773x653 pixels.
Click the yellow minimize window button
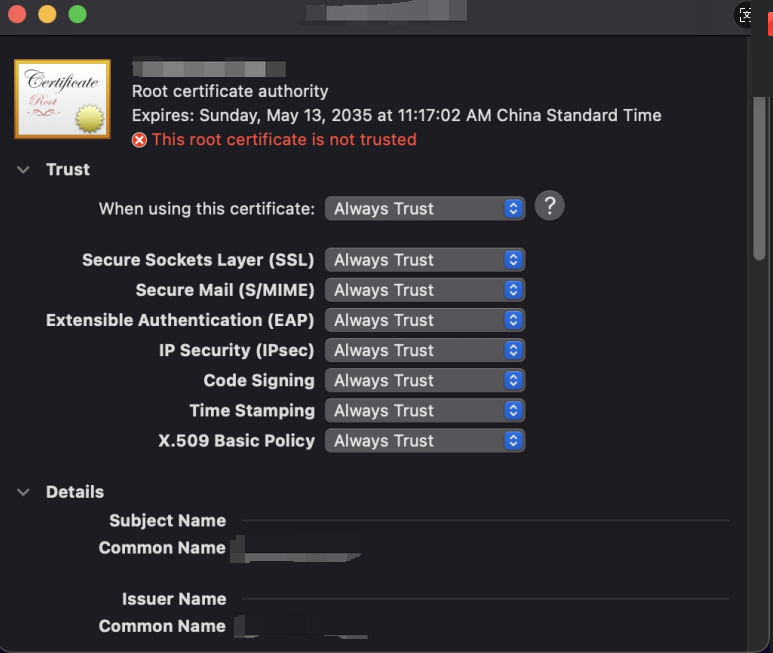click(x=47, y=14)
